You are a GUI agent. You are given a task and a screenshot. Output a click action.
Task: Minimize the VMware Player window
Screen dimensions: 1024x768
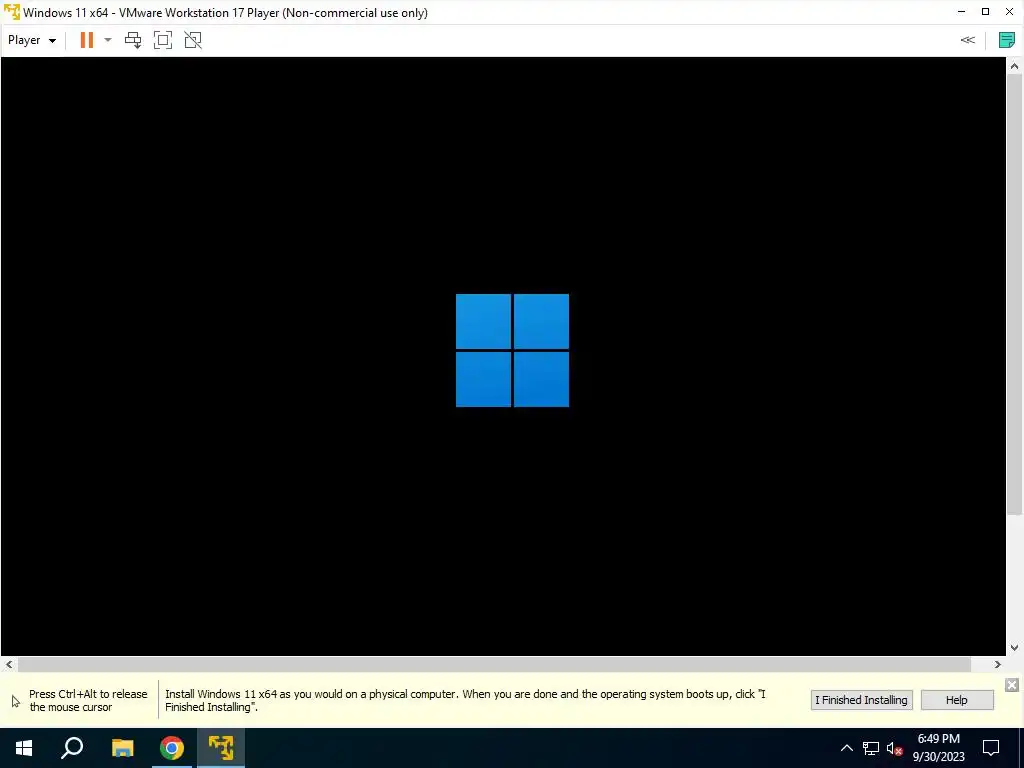[x=961, y=12]
